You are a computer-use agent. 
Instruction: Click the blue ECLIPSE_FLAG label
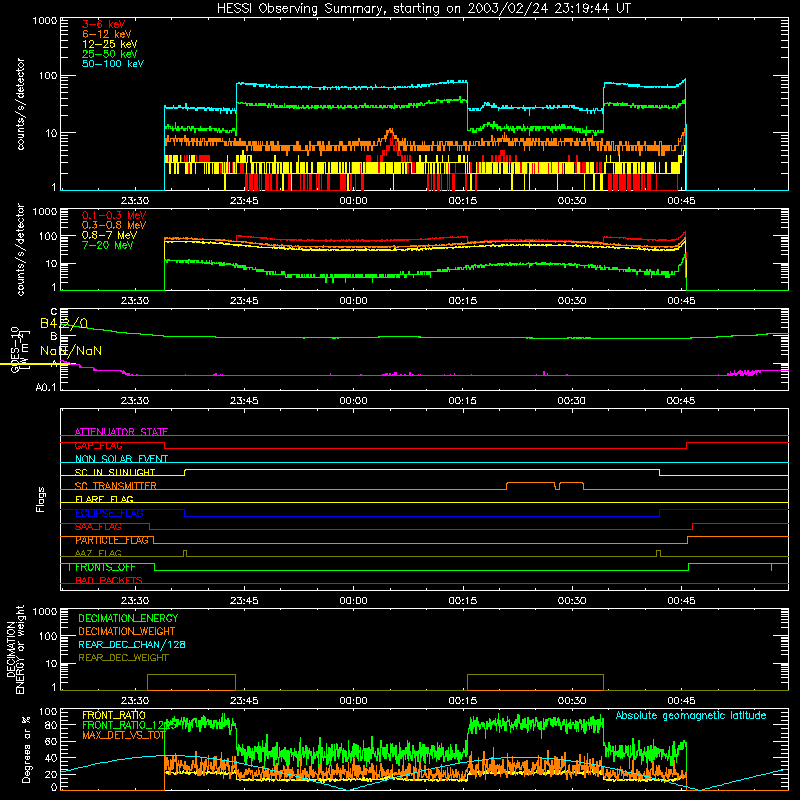click(x=109, y=513)
